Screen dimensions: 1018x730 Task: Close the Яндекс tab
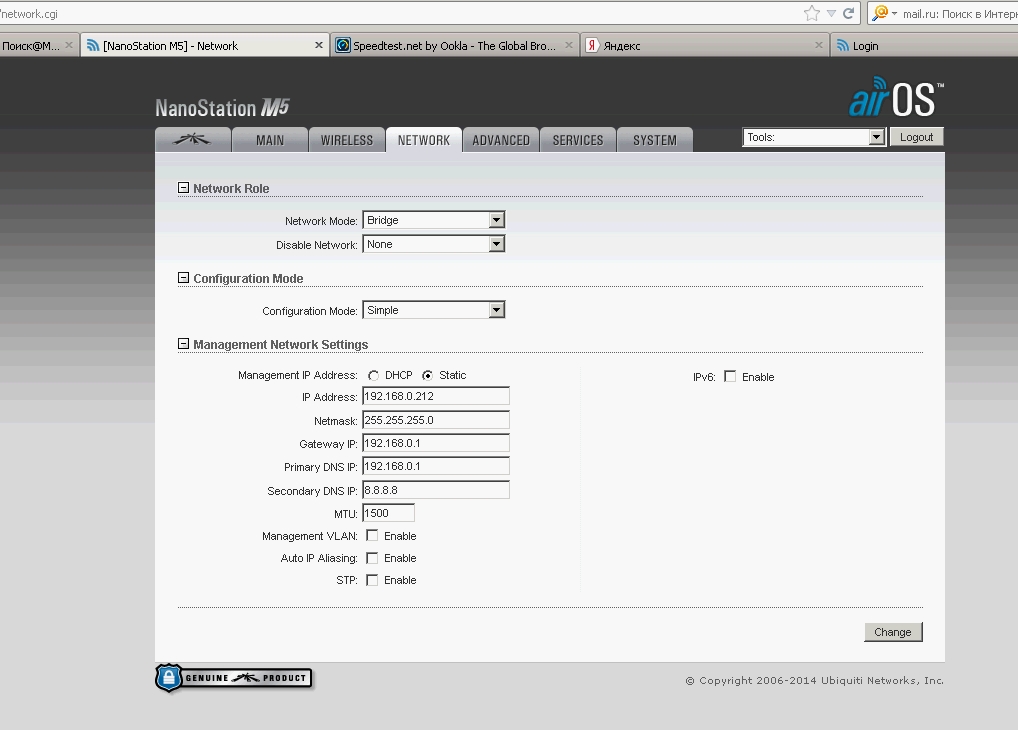pos(819,45)
